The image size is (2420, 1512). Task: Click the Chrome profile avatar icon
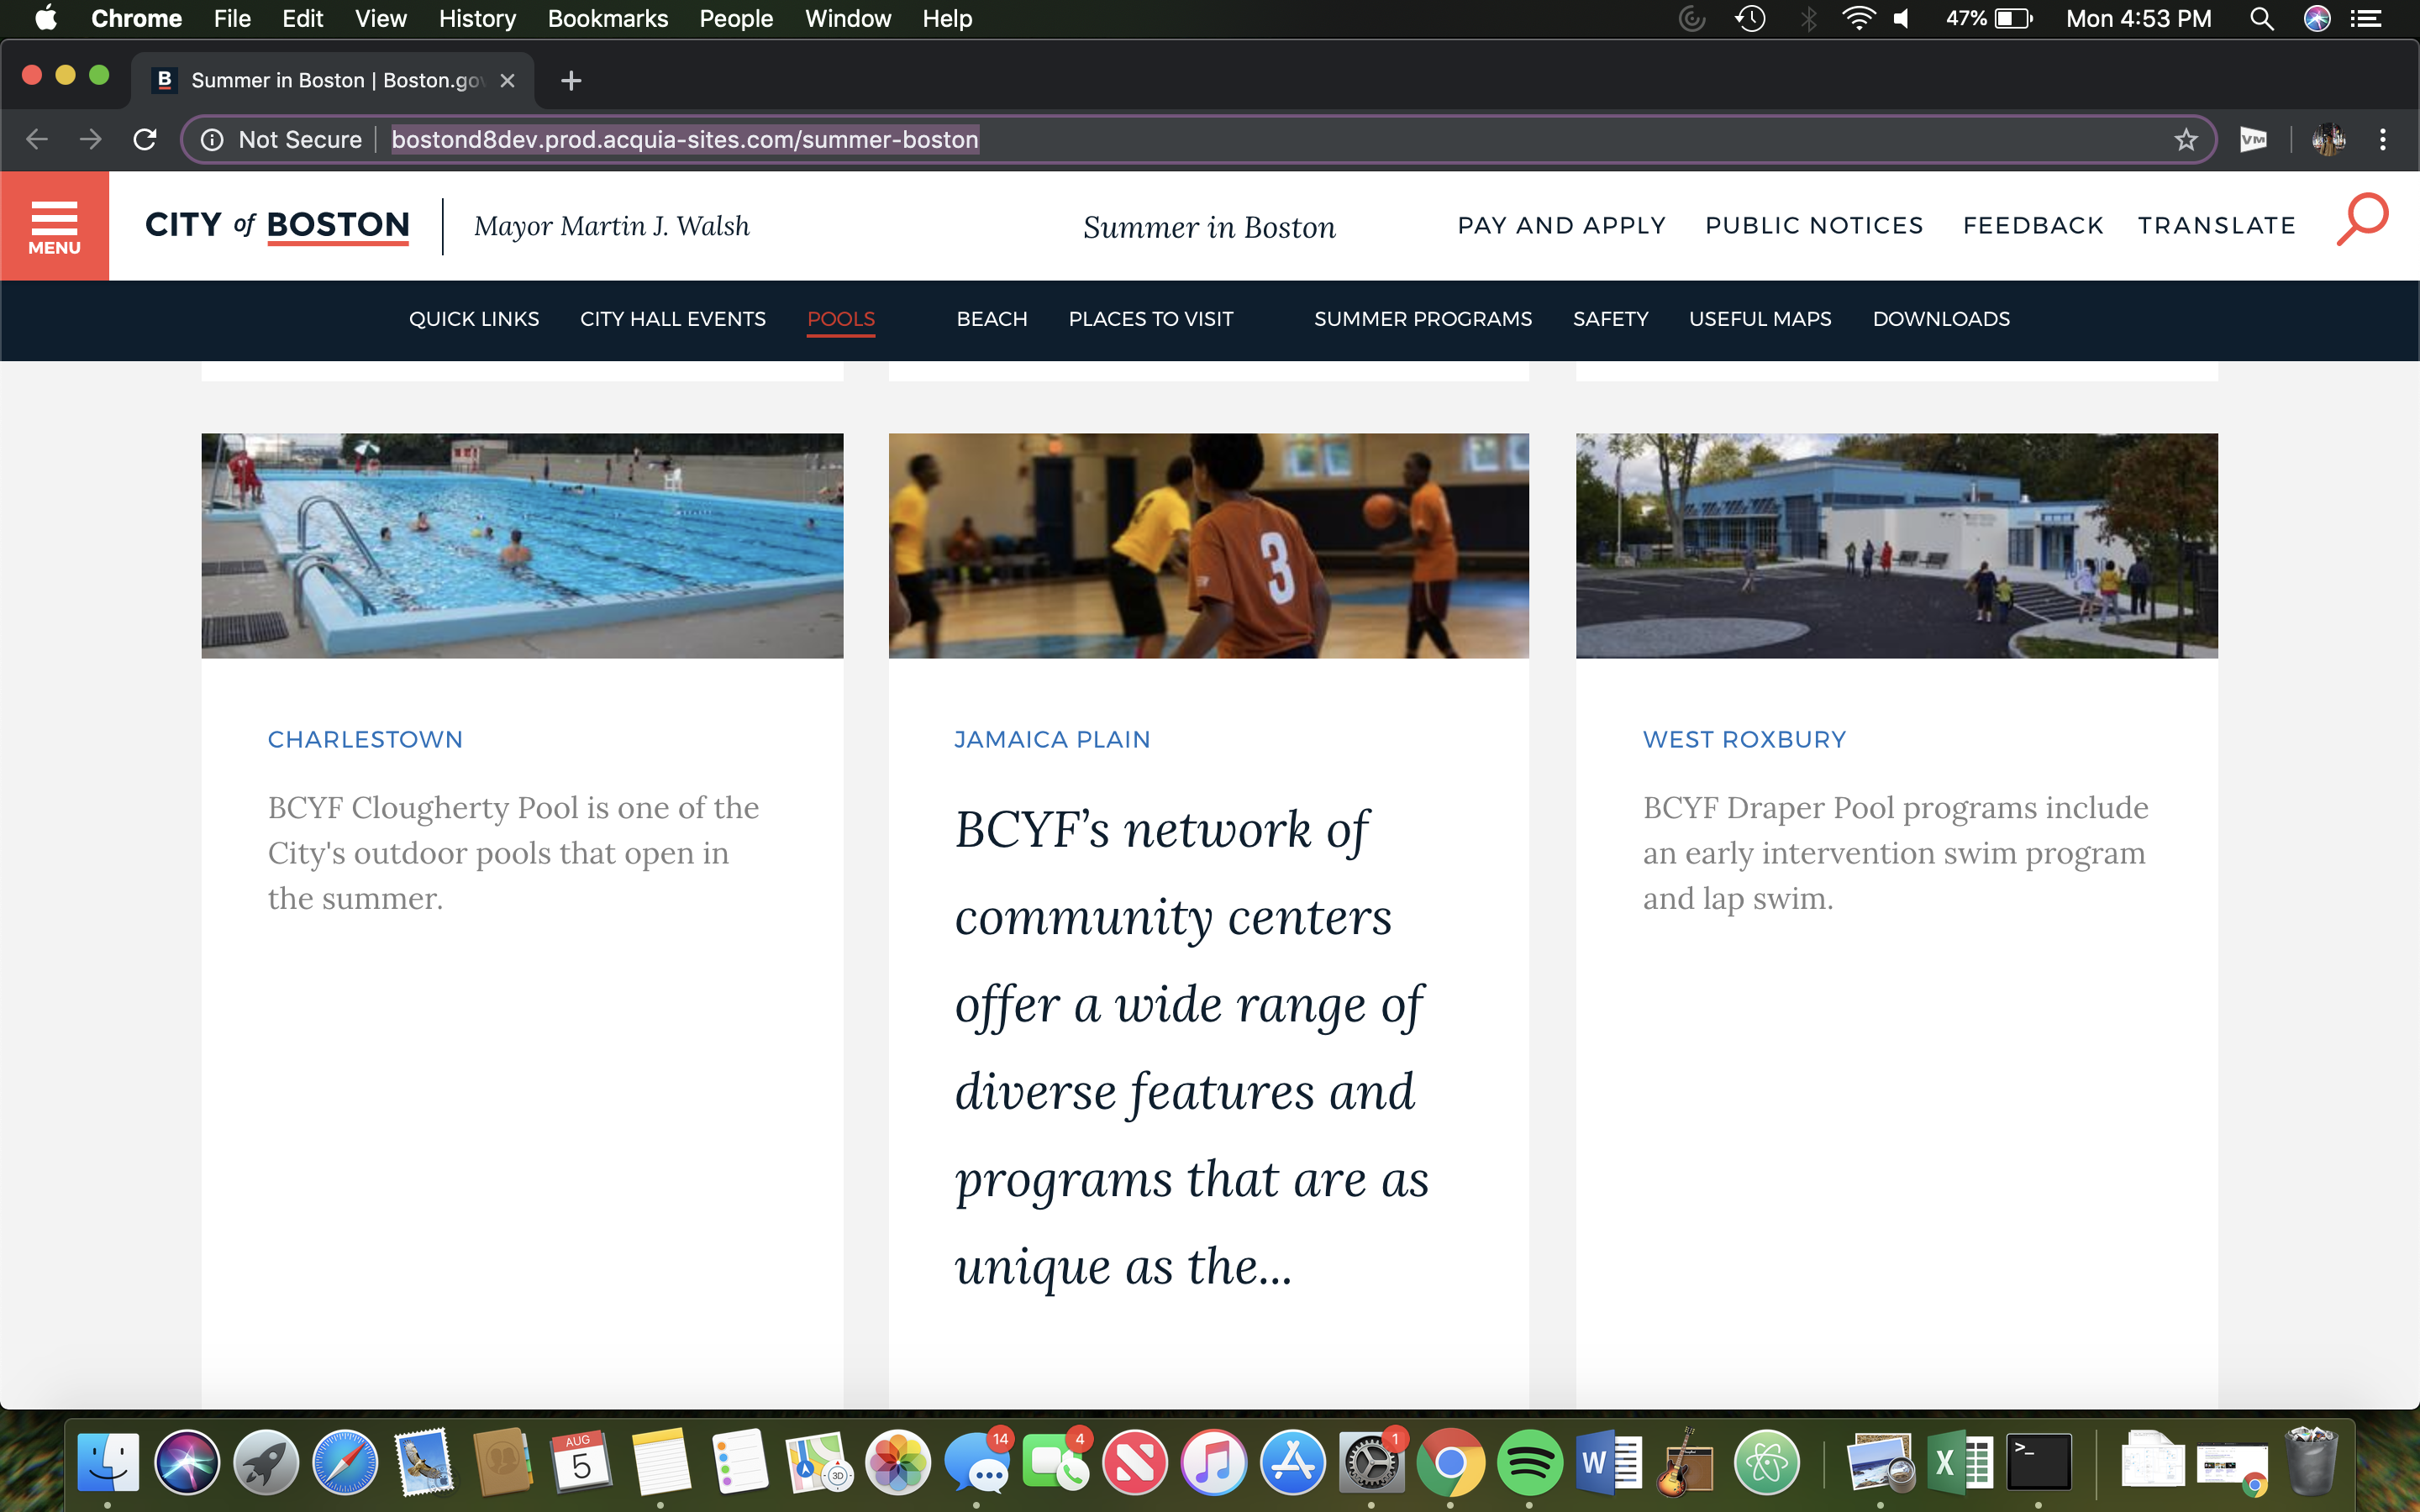2328,140
